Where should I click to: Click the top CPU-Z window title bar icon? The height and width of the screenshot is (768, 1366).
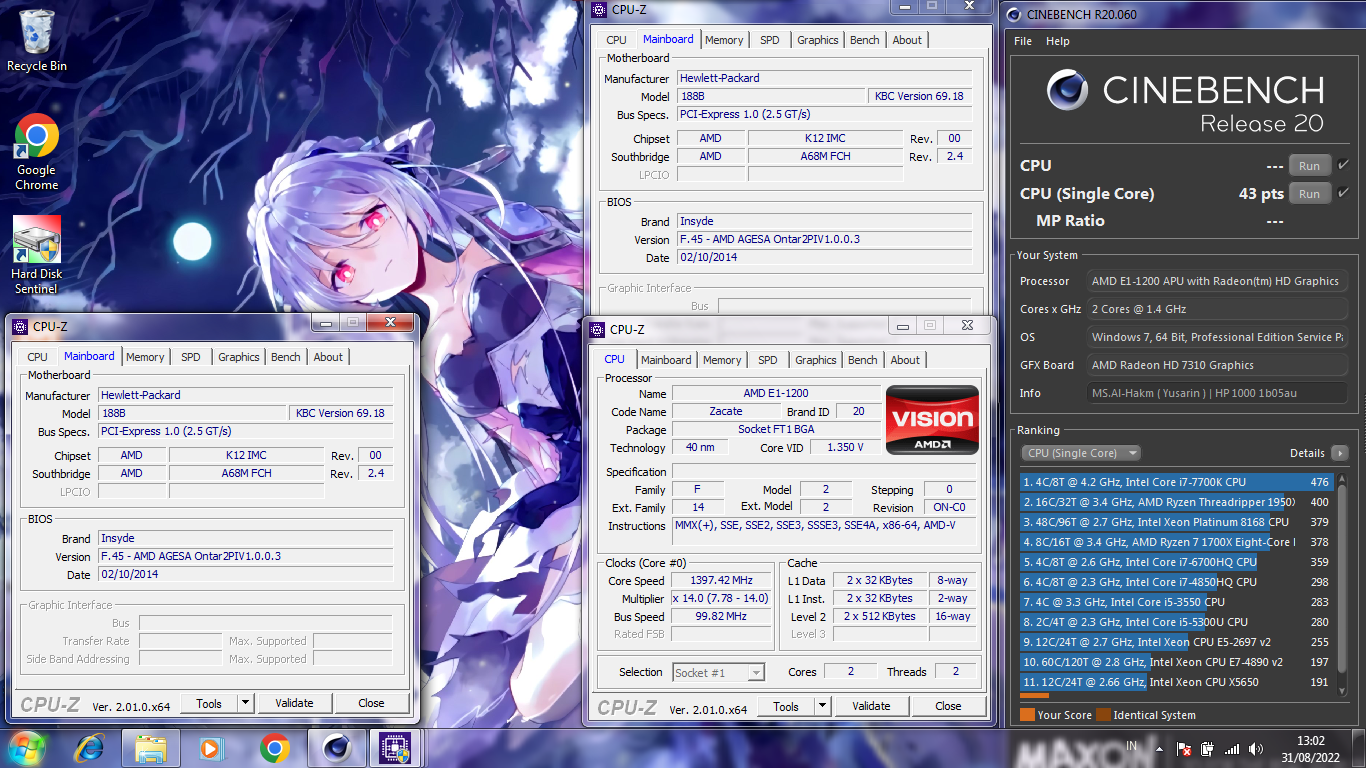[x=598, y=10]
